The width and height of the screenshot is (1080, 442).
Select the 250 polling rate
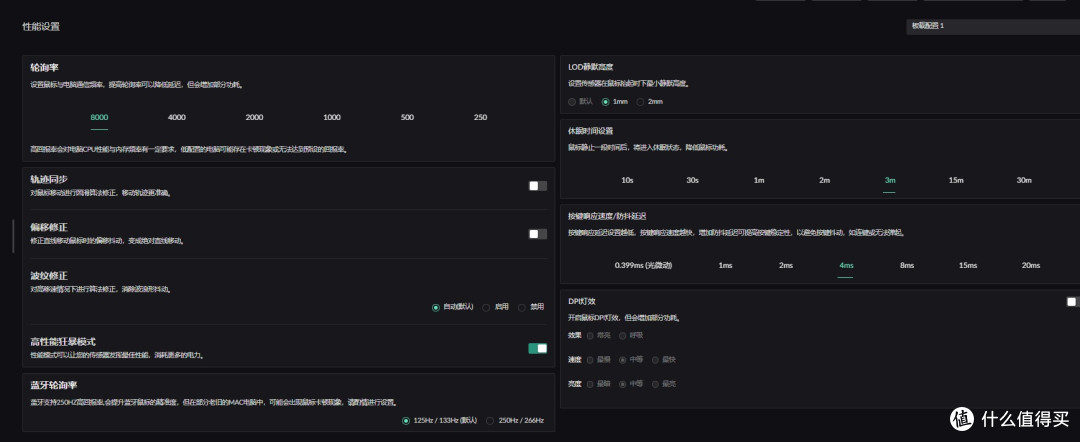coord(481,117)
